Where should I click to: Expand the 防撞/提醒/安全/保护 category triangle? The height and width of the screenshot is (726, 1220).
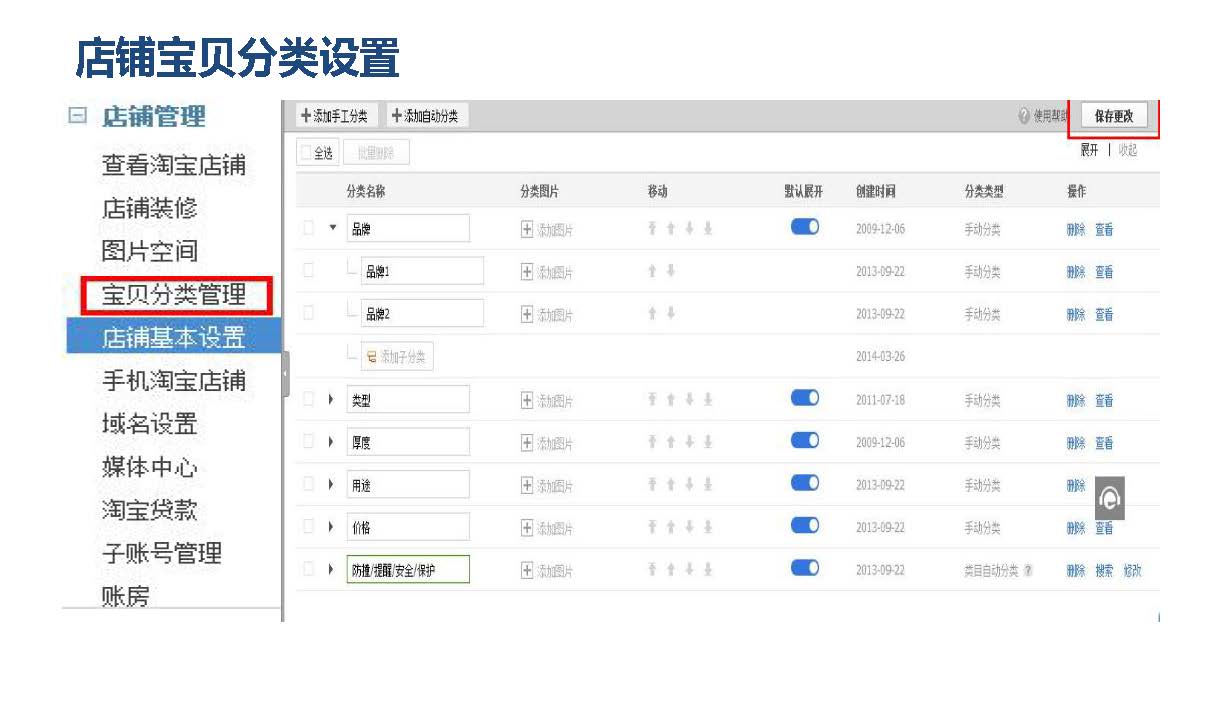tap(332, 569)
